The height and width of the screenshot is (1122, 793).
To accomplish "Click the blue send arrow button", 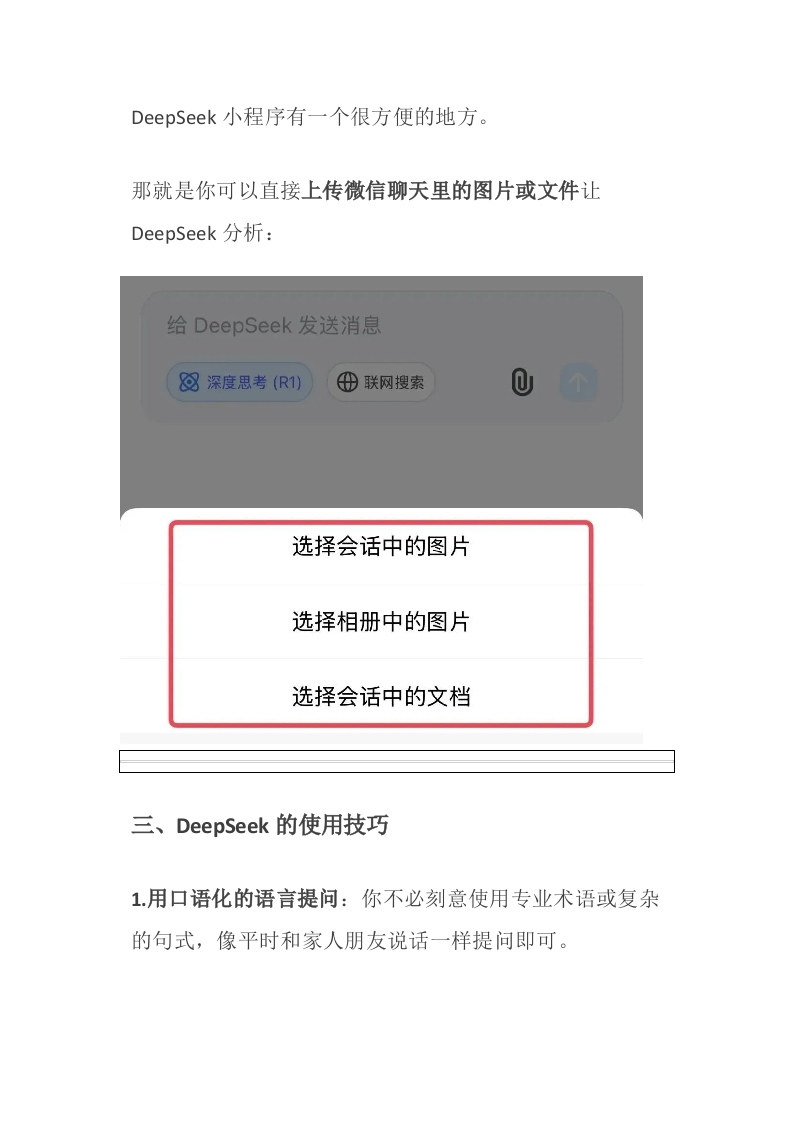I will point(578,382).
